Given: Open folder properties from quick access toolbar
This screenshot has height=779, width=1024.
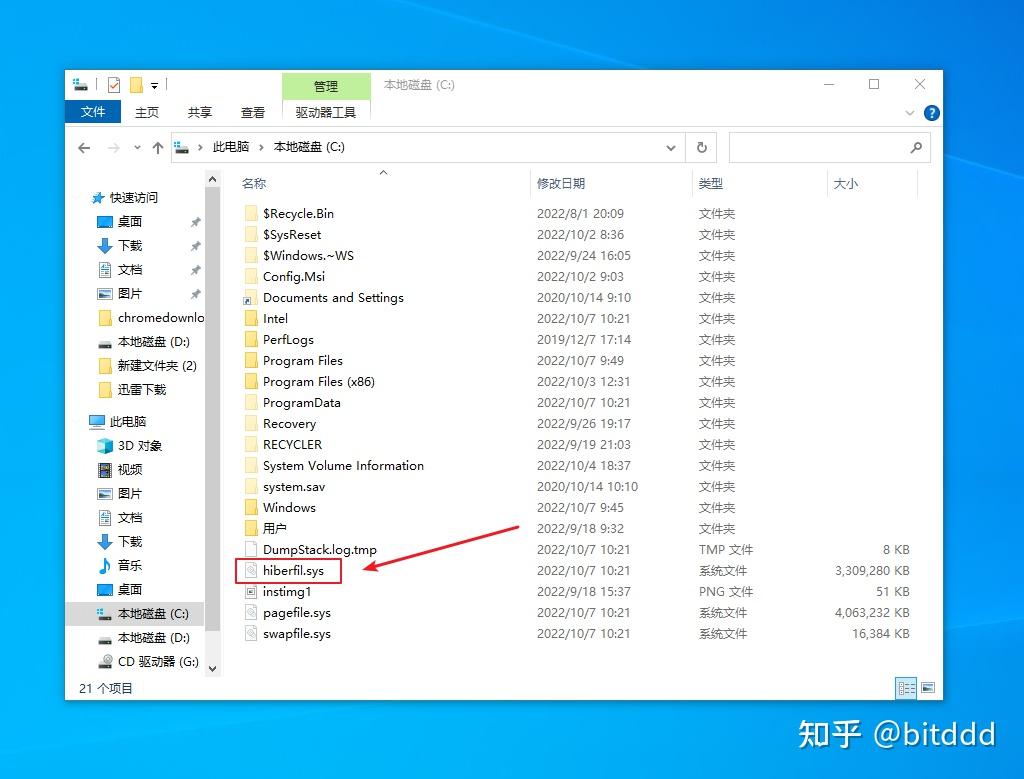Looking at the screenshot, I should click(113, 84).
